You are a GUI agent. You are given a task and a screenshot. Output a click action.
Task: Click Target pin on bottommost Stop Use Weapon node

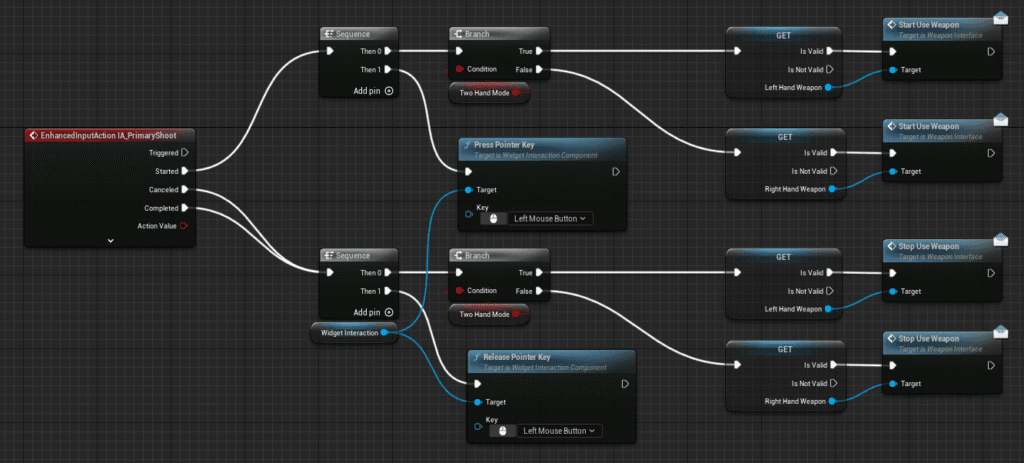892,384
